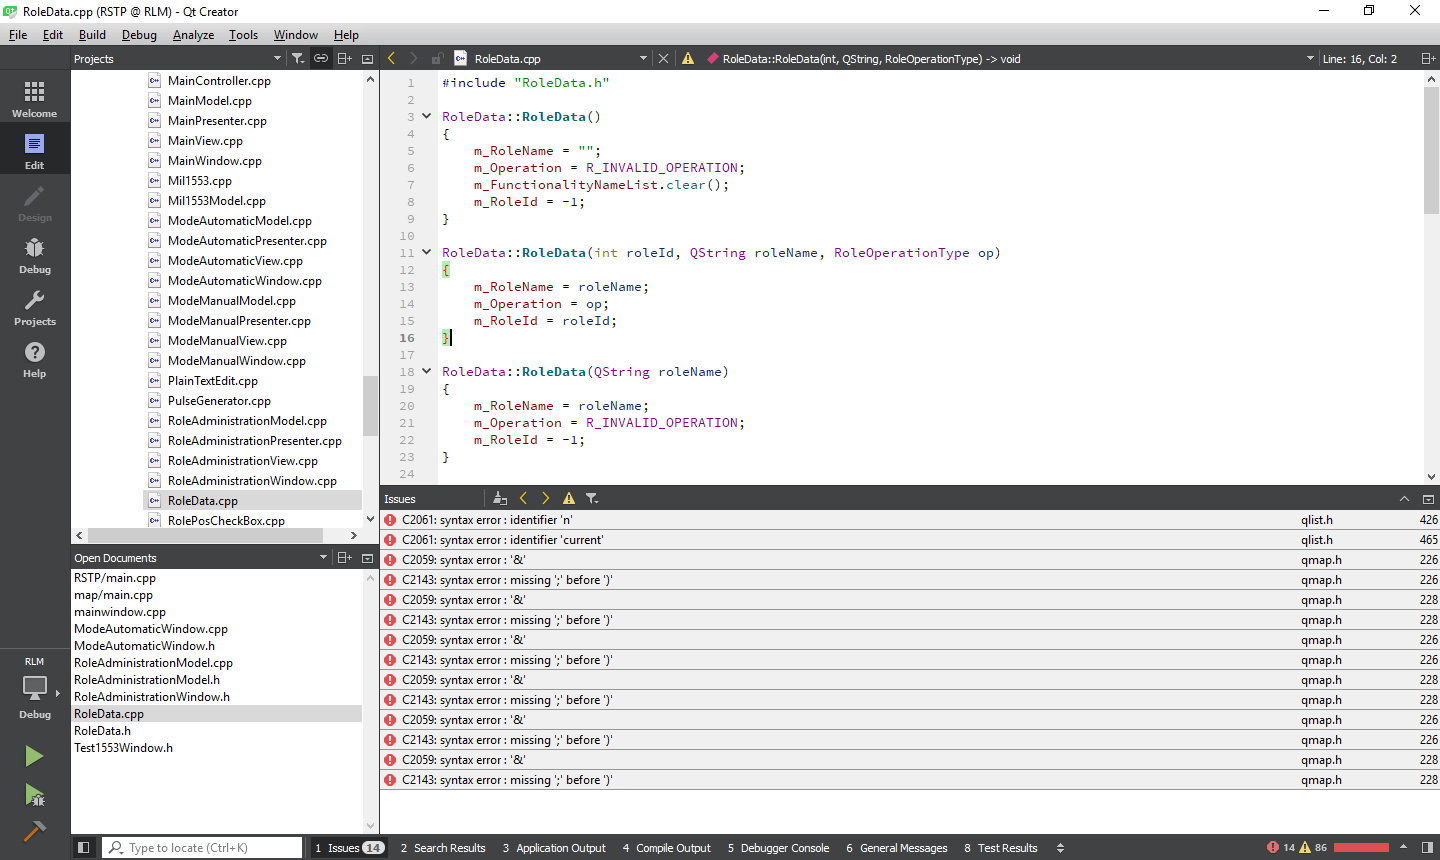
Task: Open the RoleData.cpp file dropdown
Action: click(643, 59)
